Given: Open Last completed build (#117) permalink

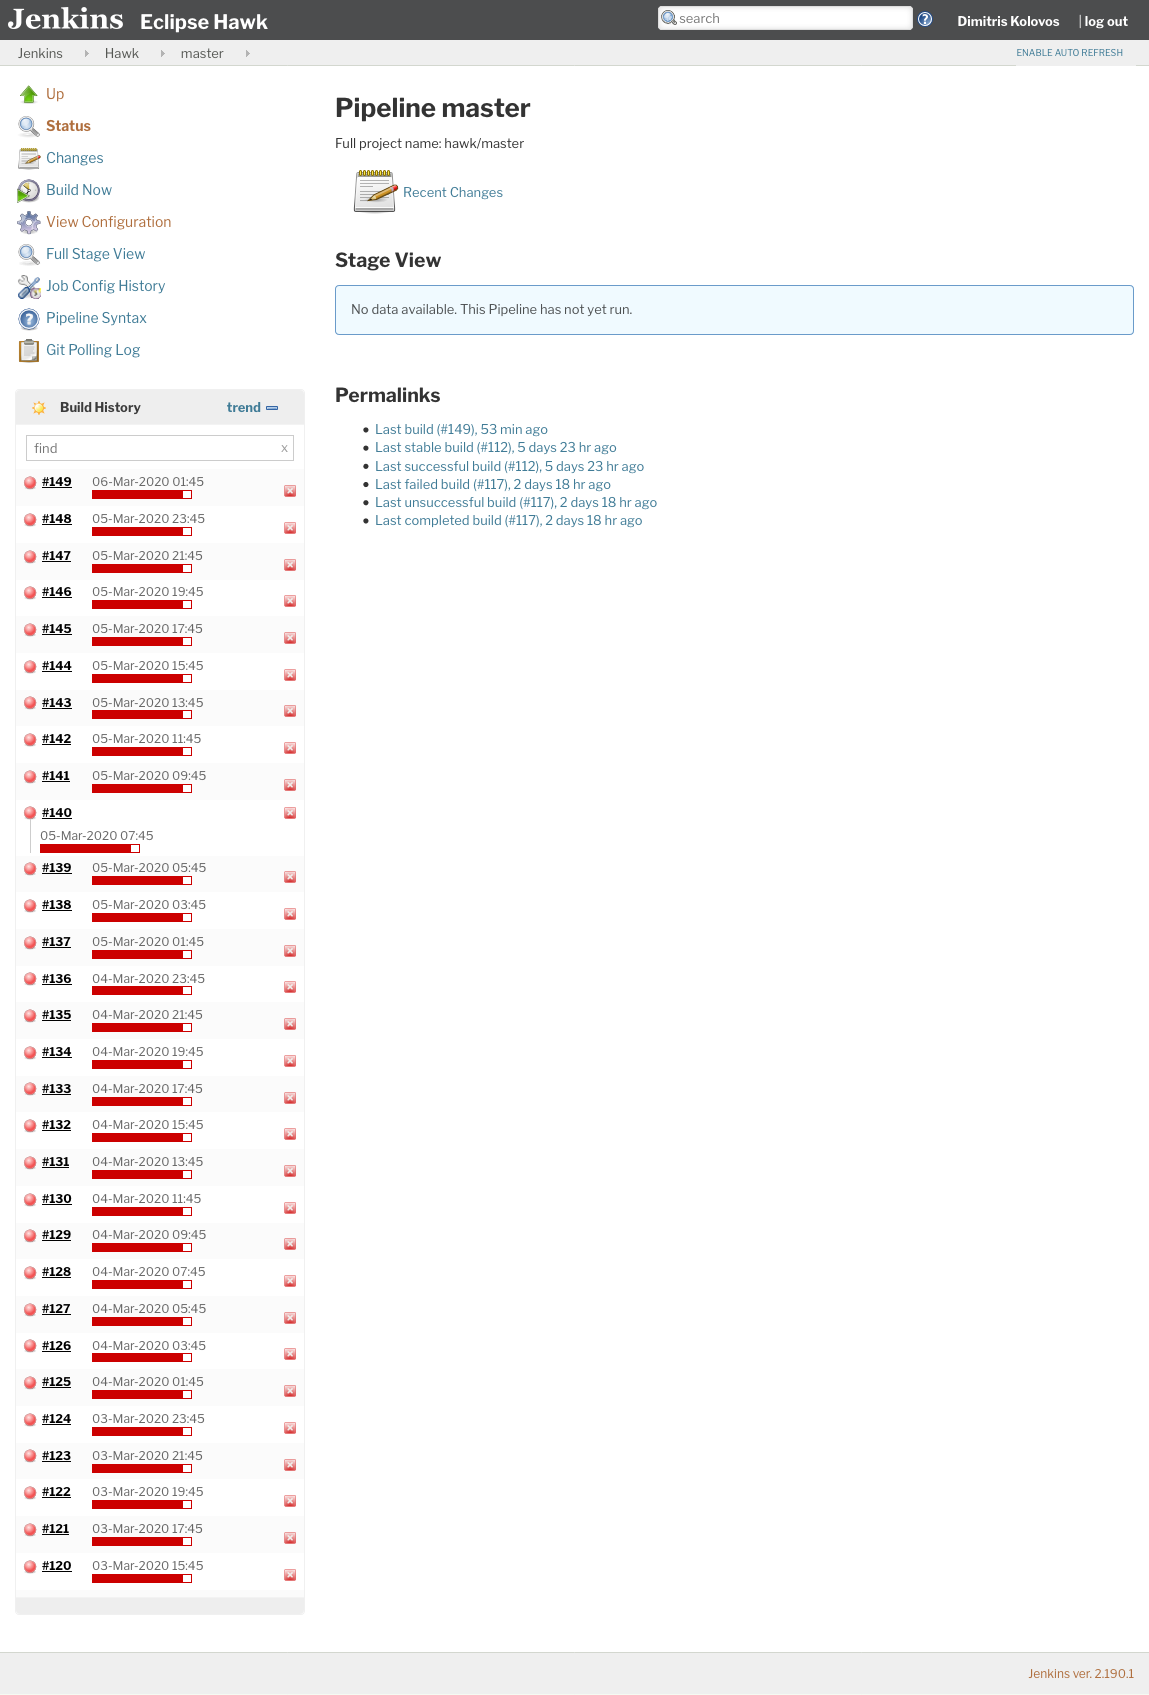Looking at the screenshot, I should pos(508,520).
